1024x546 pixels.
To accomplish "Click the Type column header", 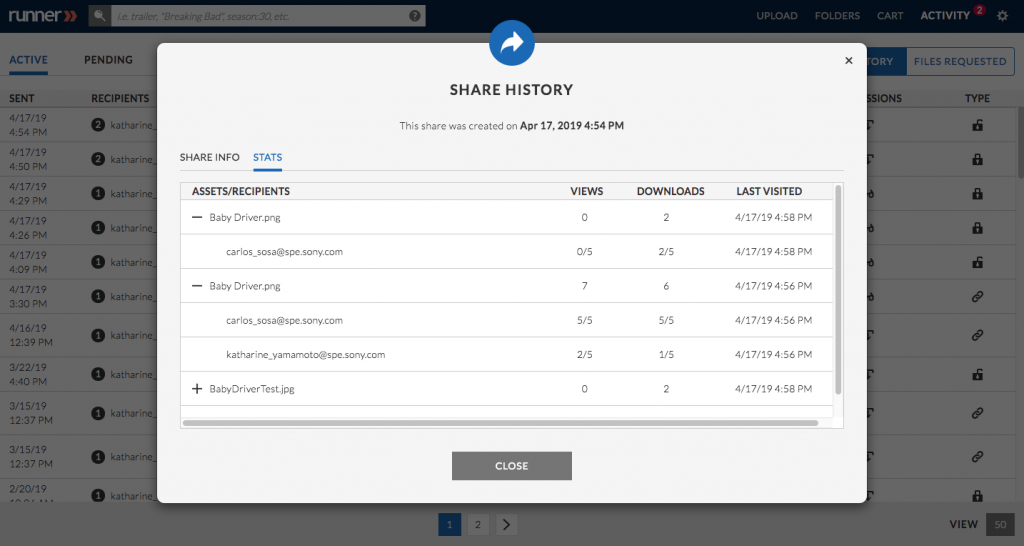I will [x=977, y=98].
